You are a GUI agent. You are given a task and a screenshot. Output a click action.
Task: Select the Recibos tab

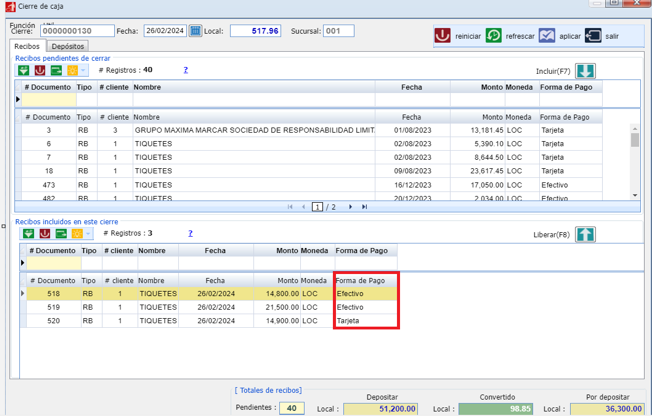(x=27, y=46)
